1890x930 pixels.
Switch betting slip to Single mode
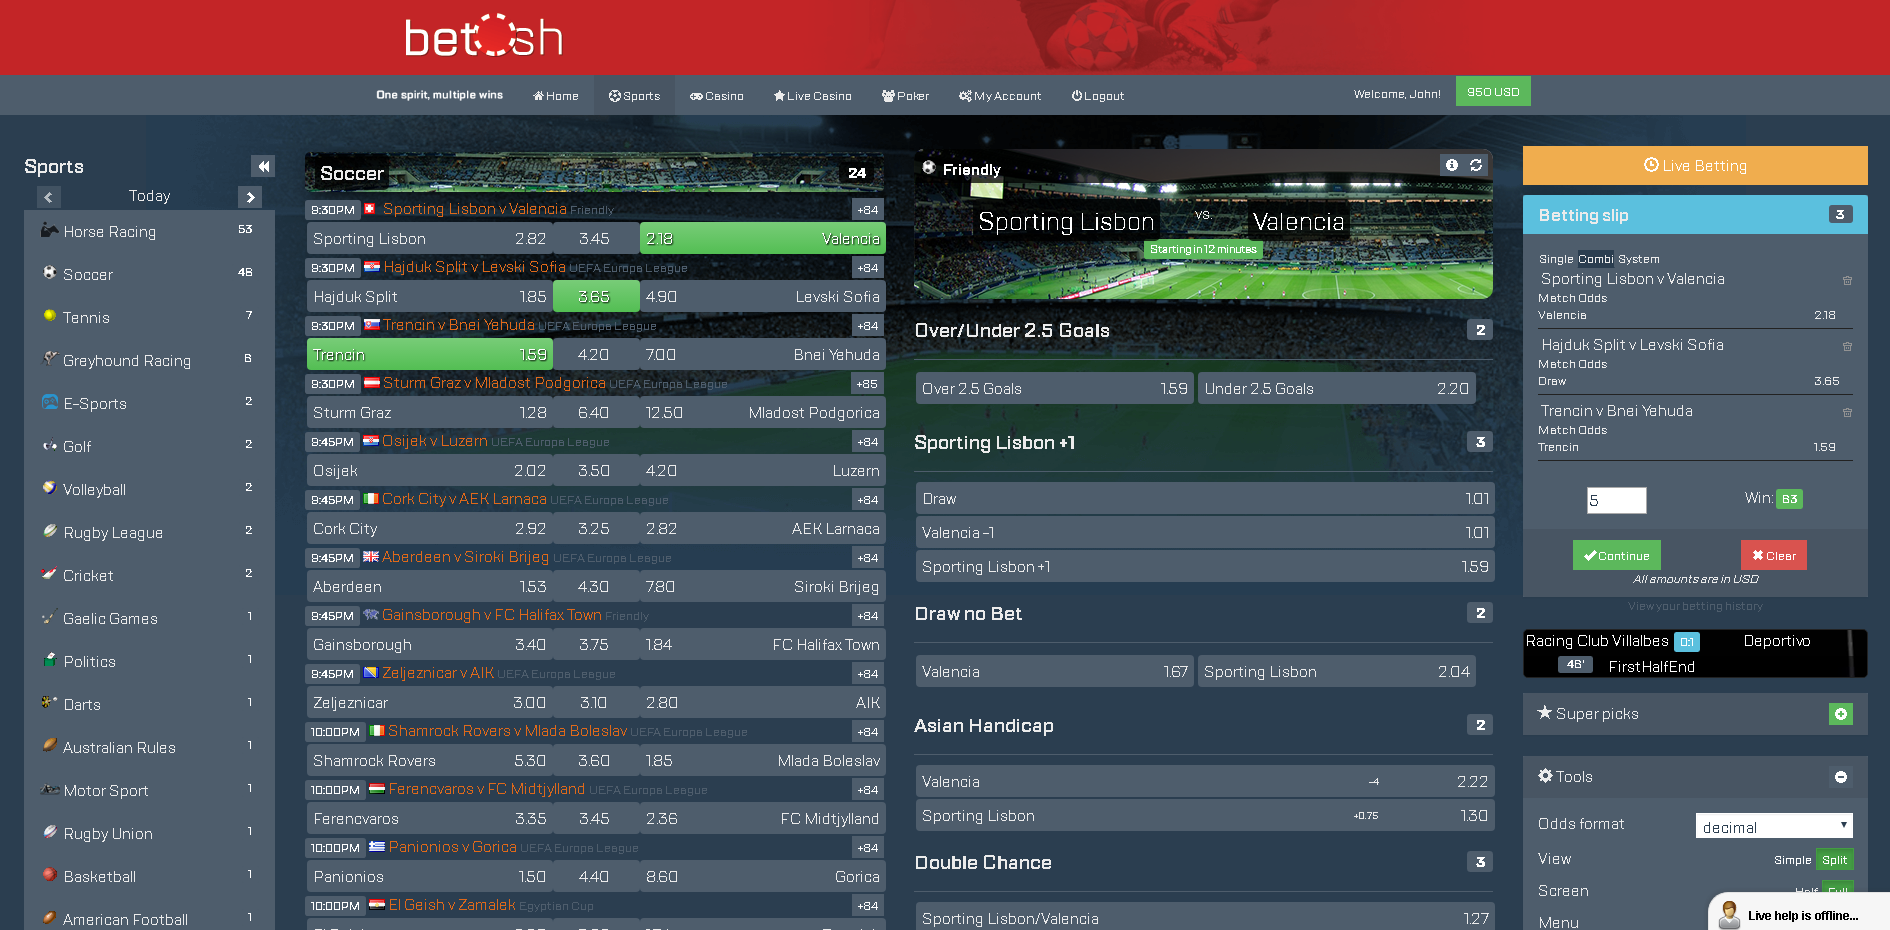[x=1555, y=259]
